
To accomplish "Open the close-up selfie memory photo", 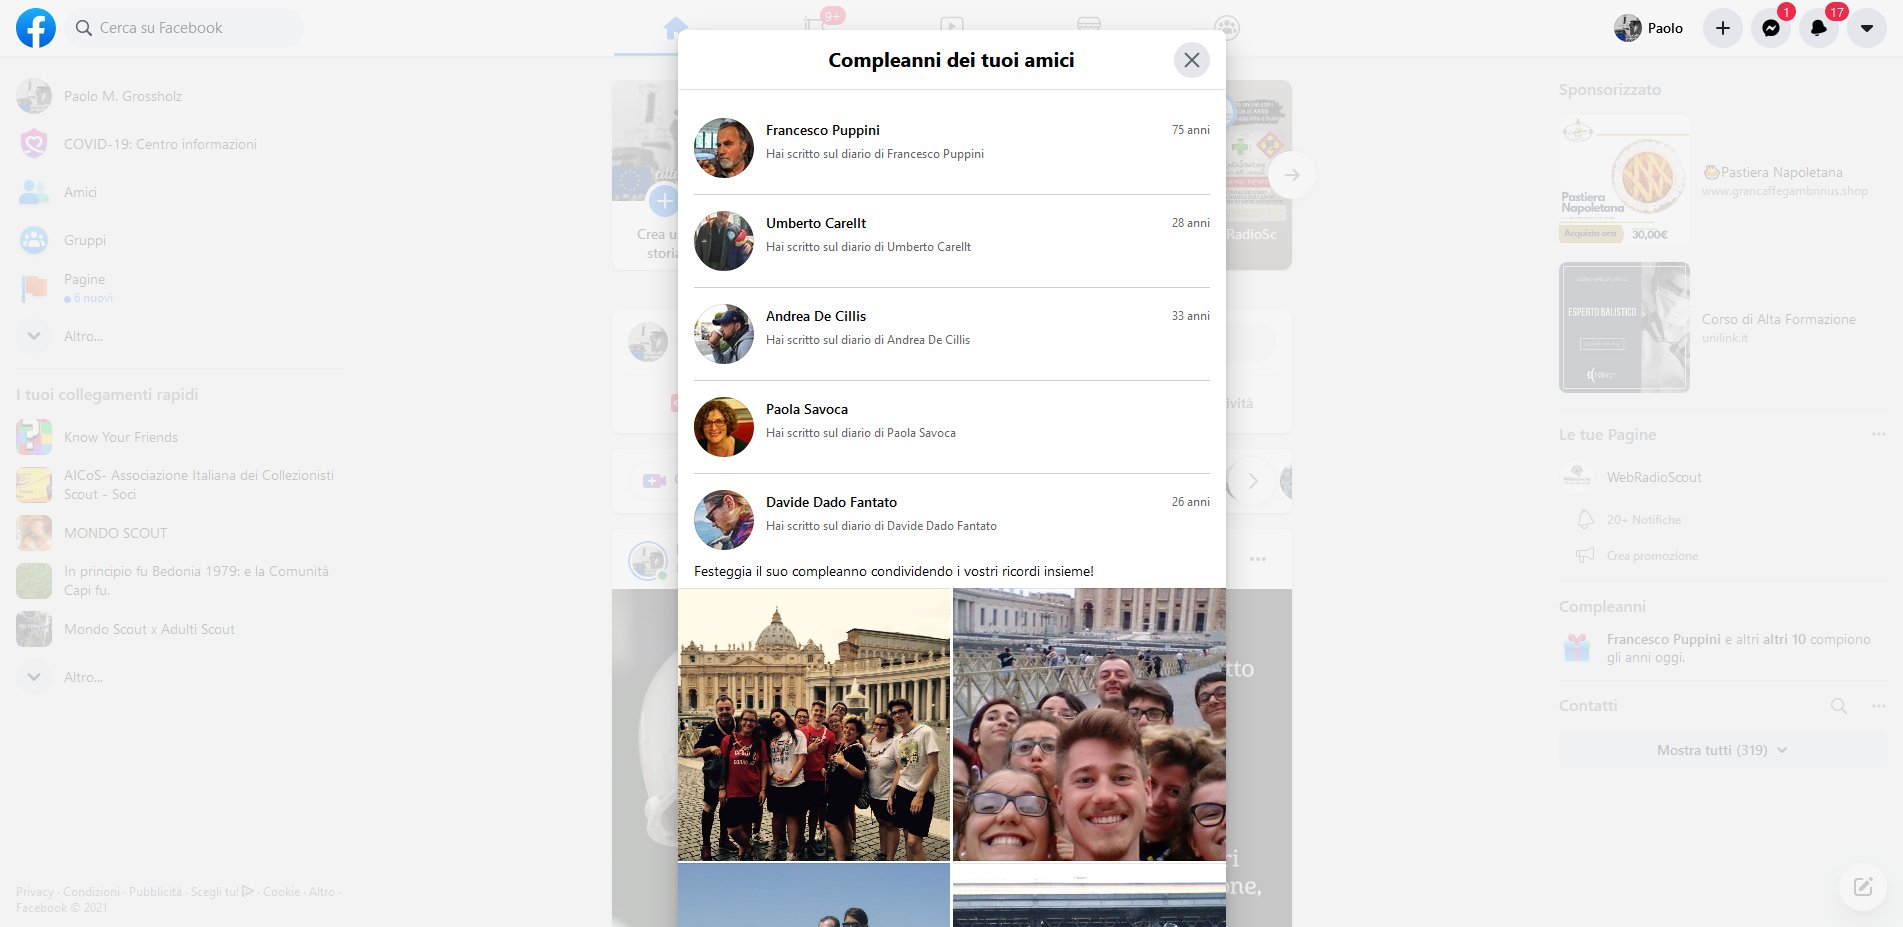I will (x=1089, y=725).
